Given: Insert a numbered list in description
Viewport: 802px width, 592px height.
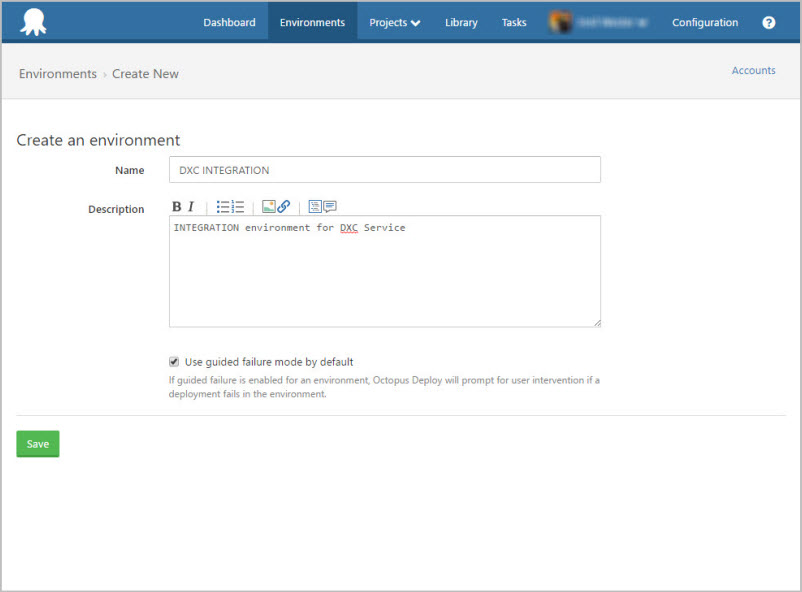Looking at the screenshot, I should coord(238,207).
